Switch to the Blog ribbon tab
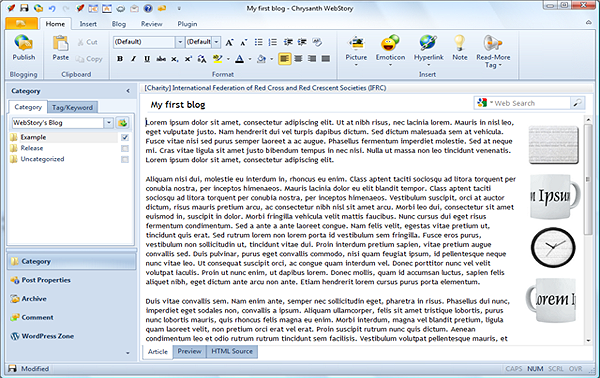 tap(119, 24)
